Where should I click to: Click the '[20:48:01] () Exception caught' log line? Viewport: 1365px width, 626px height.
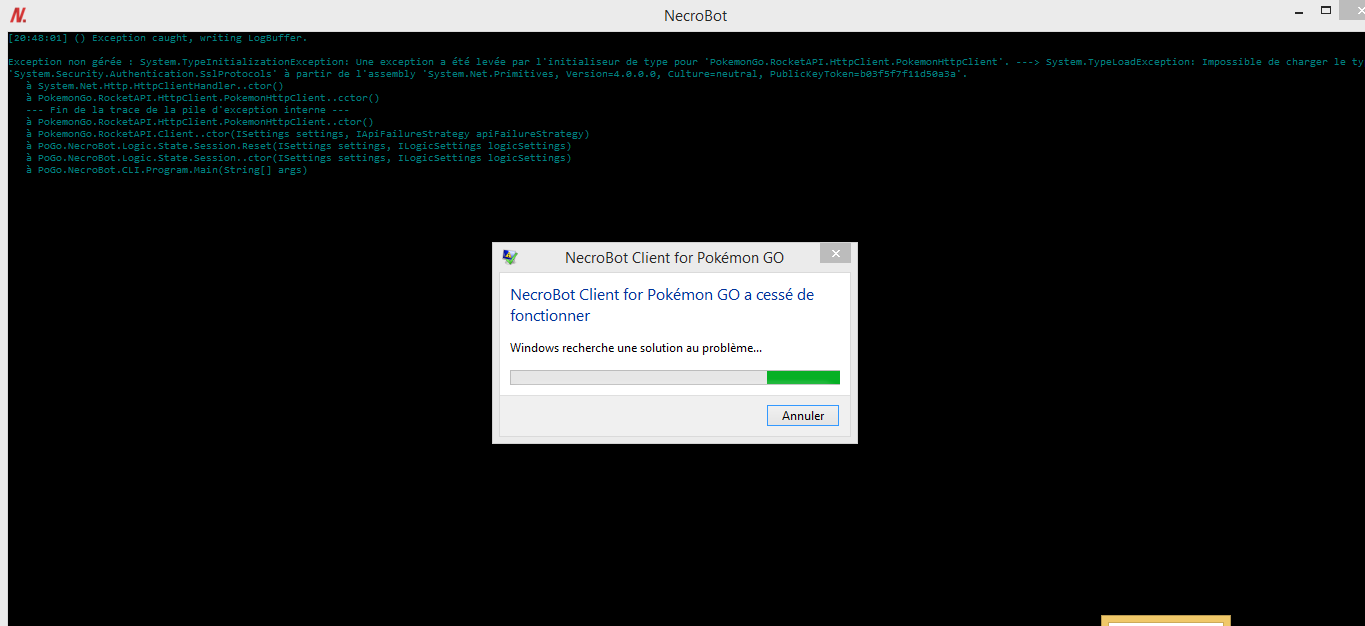pyautogui.click(x=158, y=38)
